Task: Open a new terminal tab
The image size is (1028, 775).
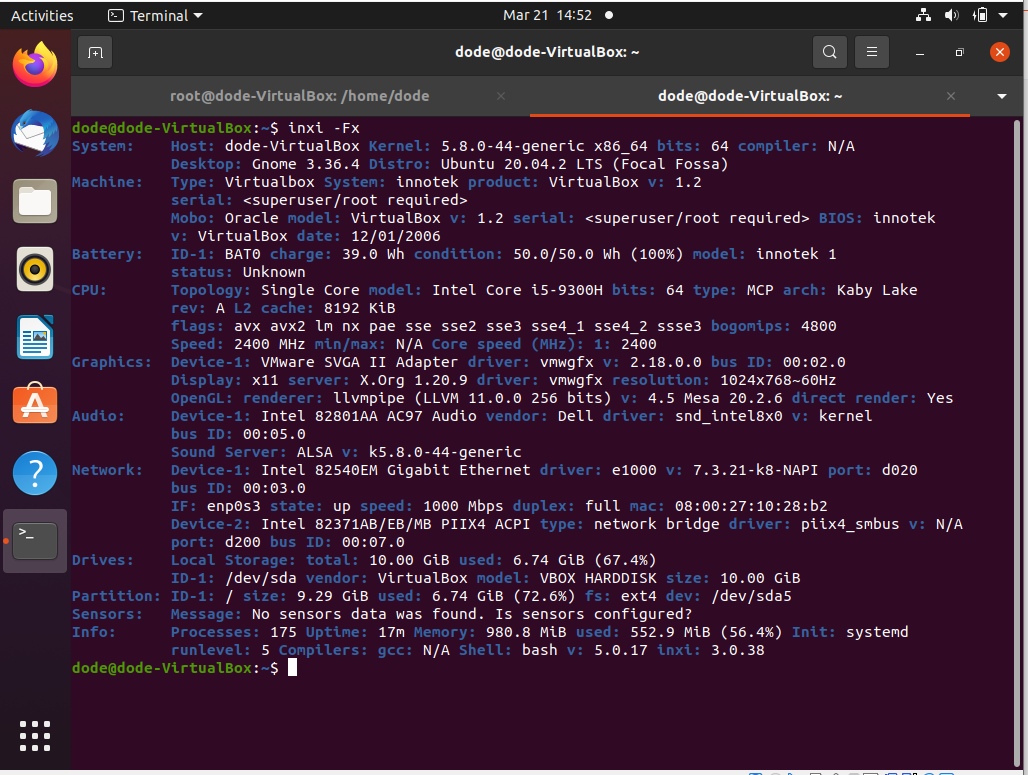Action: 95,52
